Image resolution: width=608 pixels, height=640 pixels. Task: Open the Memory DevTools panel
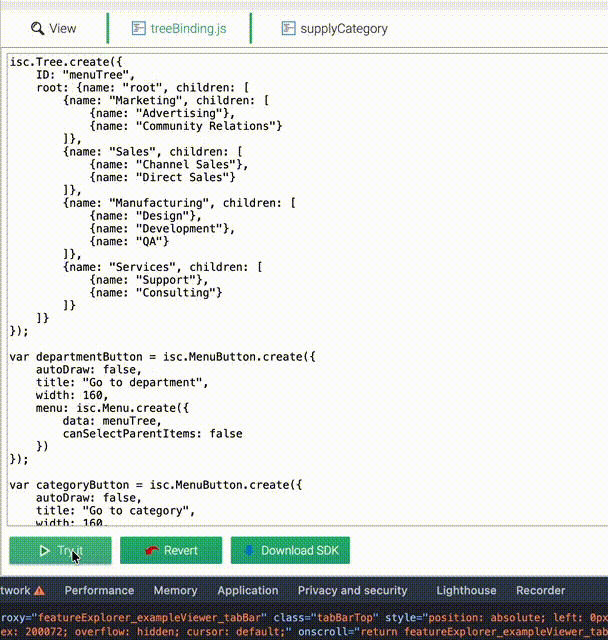pos(175,590)
